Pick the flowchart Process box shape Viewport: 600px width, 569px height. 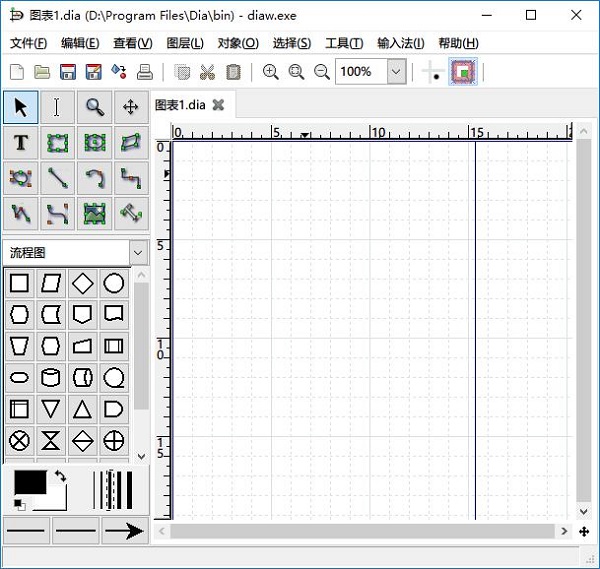click(19, 284)
